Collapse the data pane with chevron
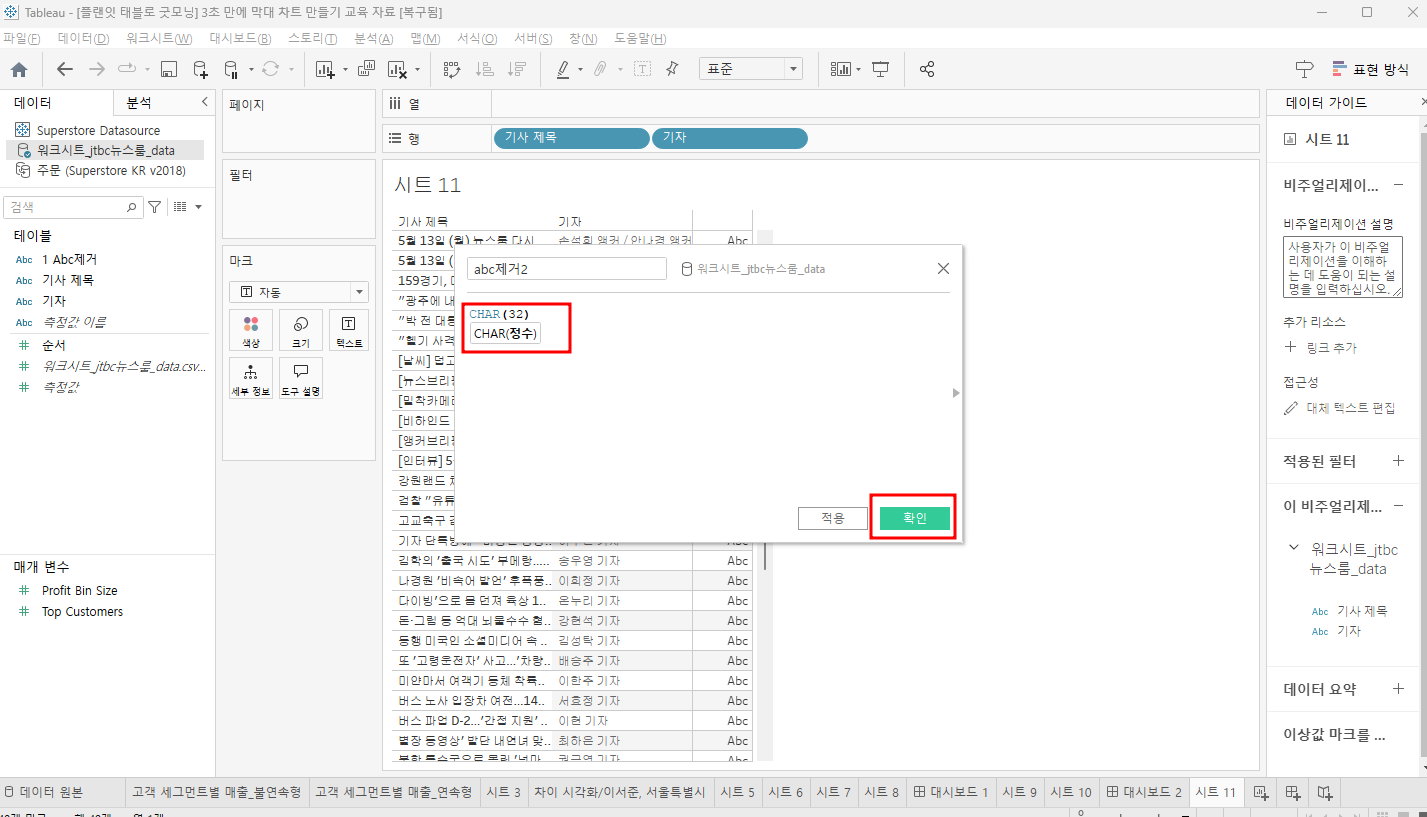 click(x=204, y=102)
